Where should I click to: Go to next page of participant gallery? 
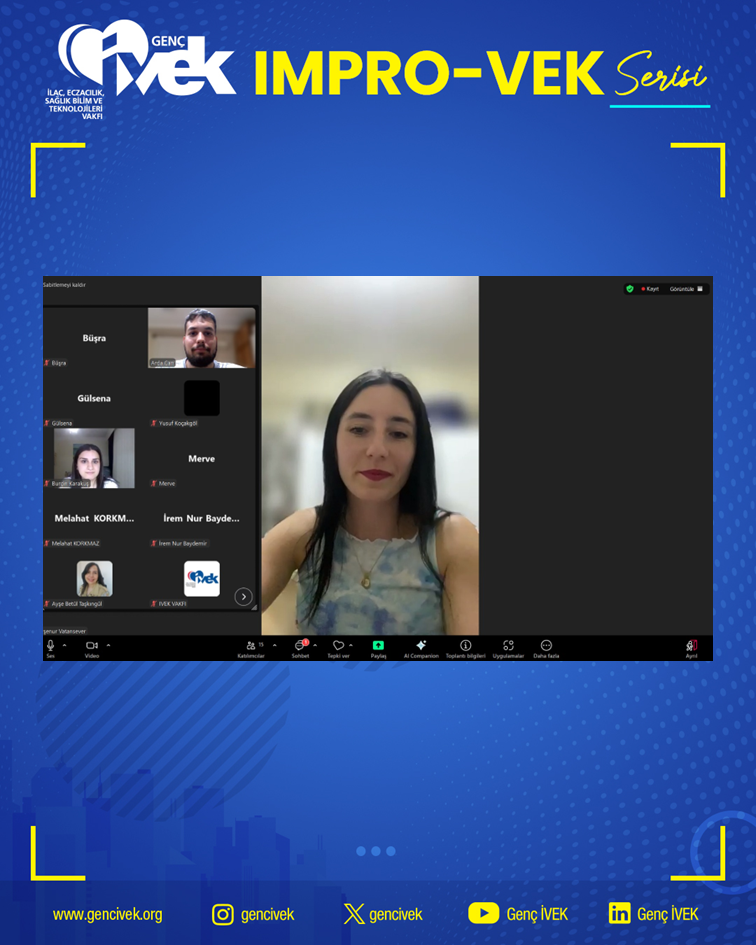pyautogui.click(x=243, y=597)
